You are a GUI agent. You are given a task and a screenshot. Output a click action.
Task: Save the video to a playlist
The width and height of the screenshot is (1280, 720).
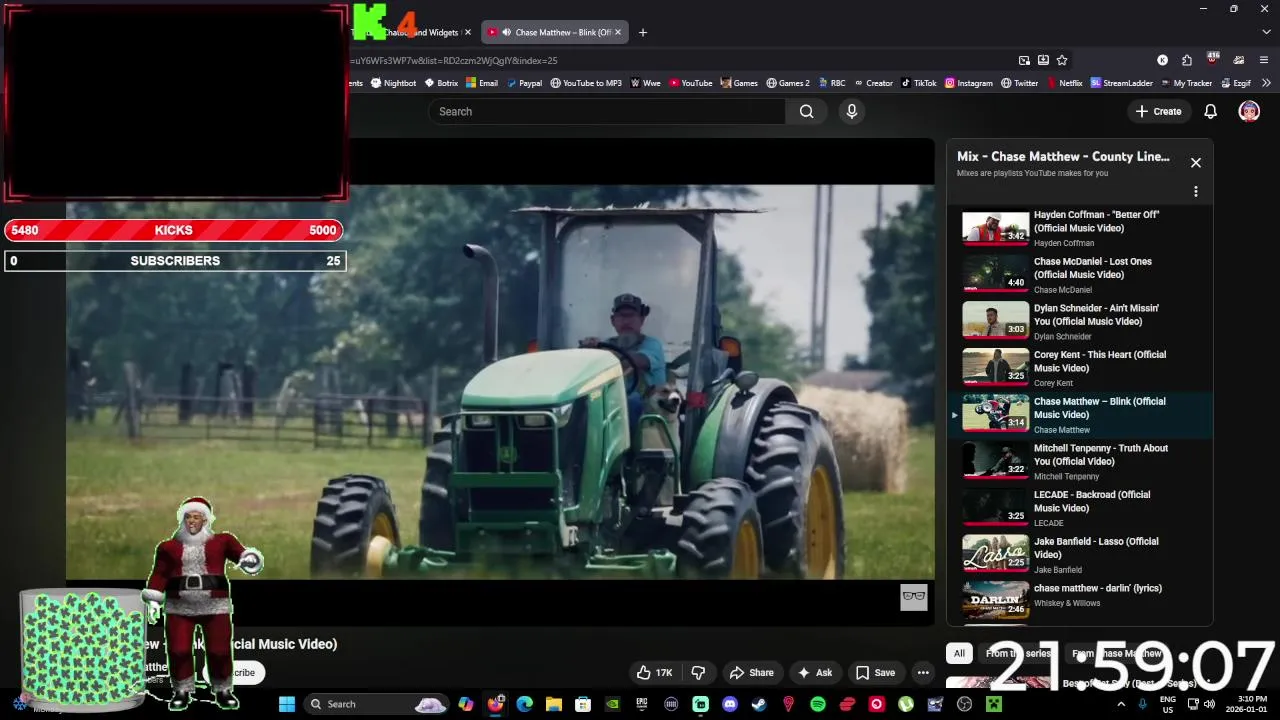[875, 673]
